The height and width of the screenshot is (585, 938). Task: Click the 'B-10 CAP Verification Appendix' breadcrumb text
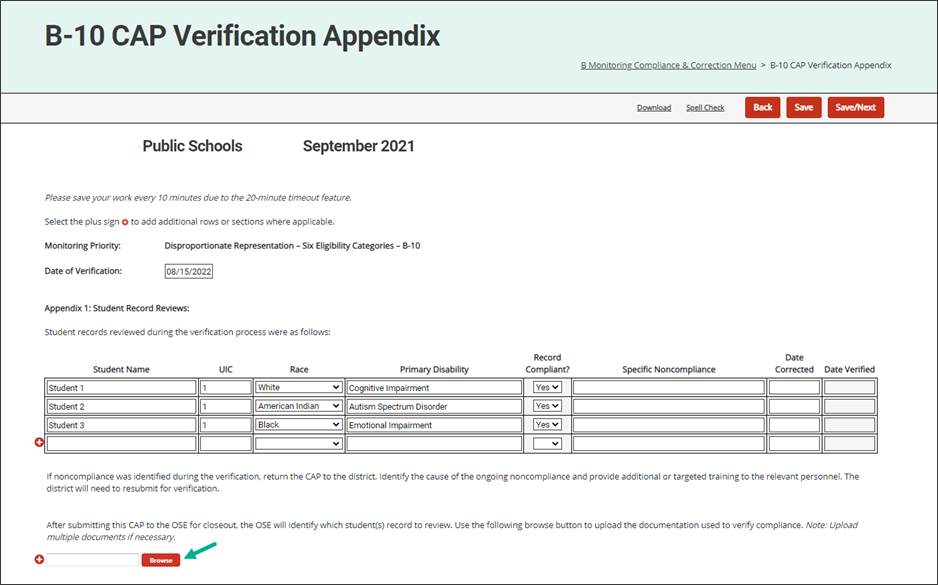(x=830, y=65)
